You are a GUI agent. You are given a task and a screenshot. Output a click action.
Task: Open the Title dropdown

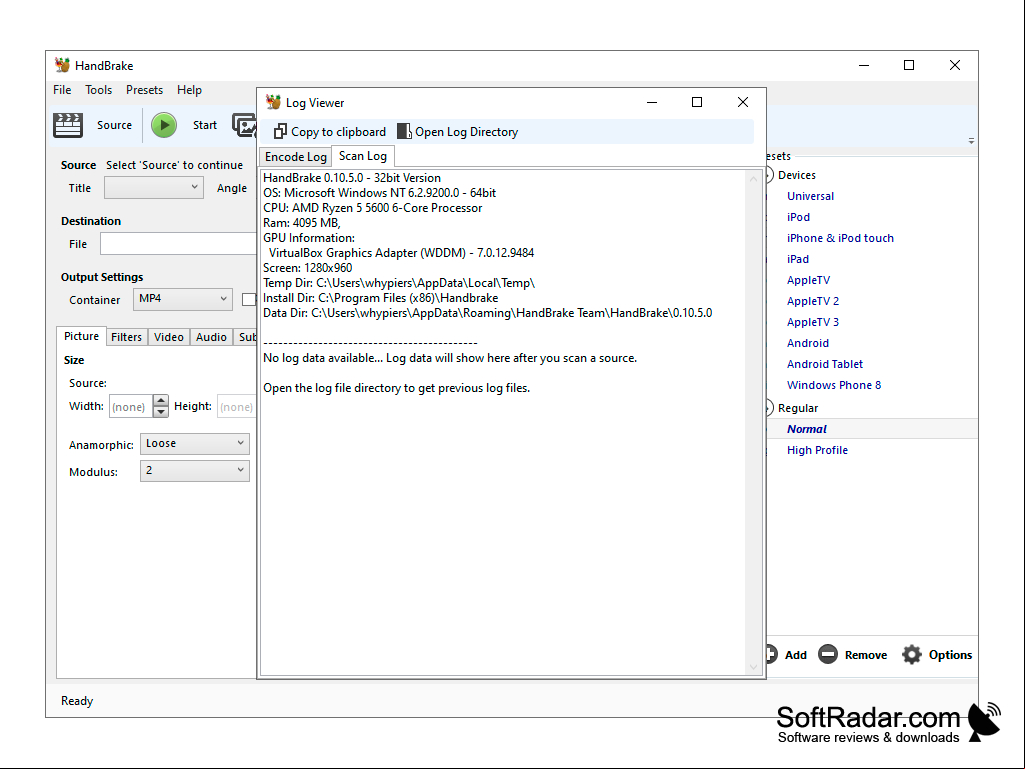click(x=154, y=188)
